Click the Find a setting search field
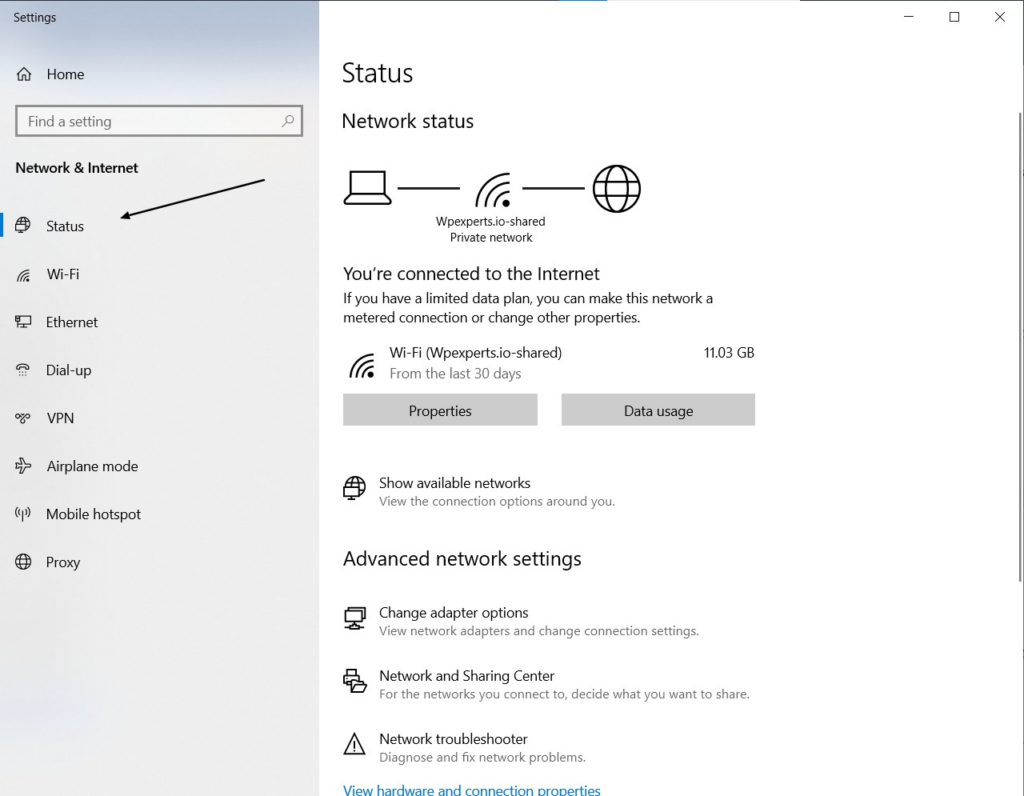Image resolution: width=1024 pixels, height=796 pixels. coord(150,120)
